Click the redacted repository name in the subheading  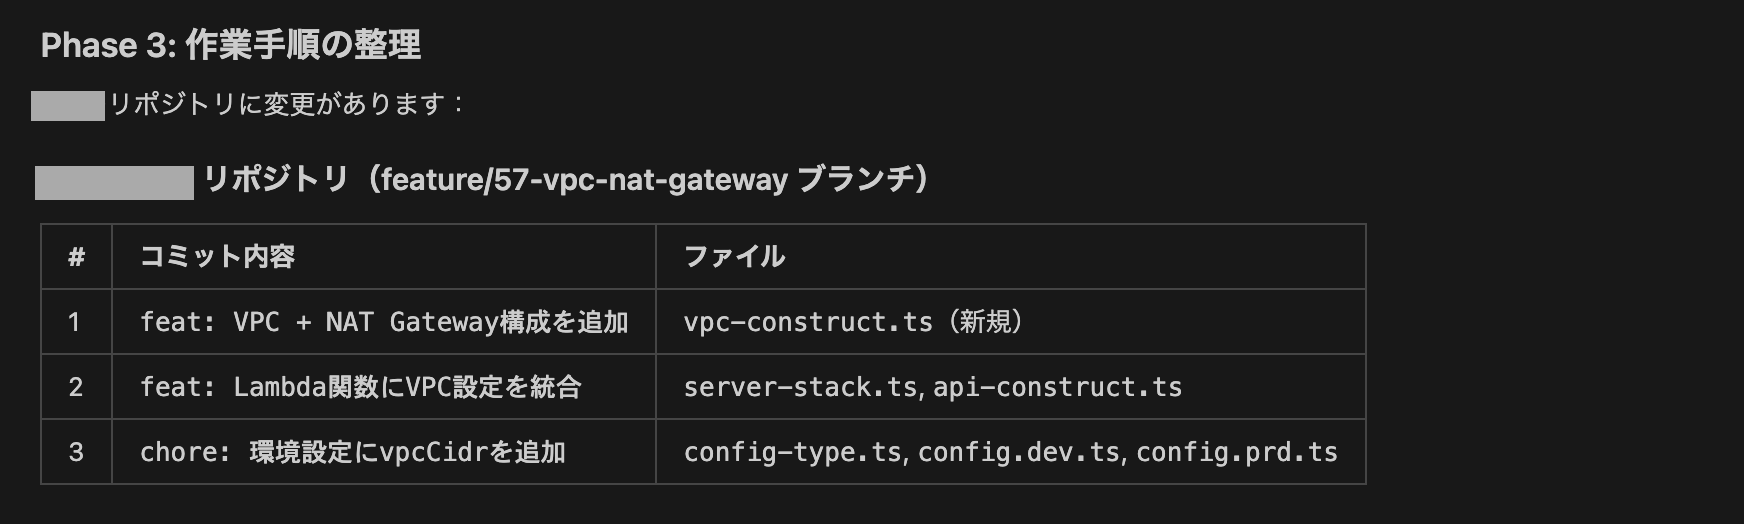114,183
